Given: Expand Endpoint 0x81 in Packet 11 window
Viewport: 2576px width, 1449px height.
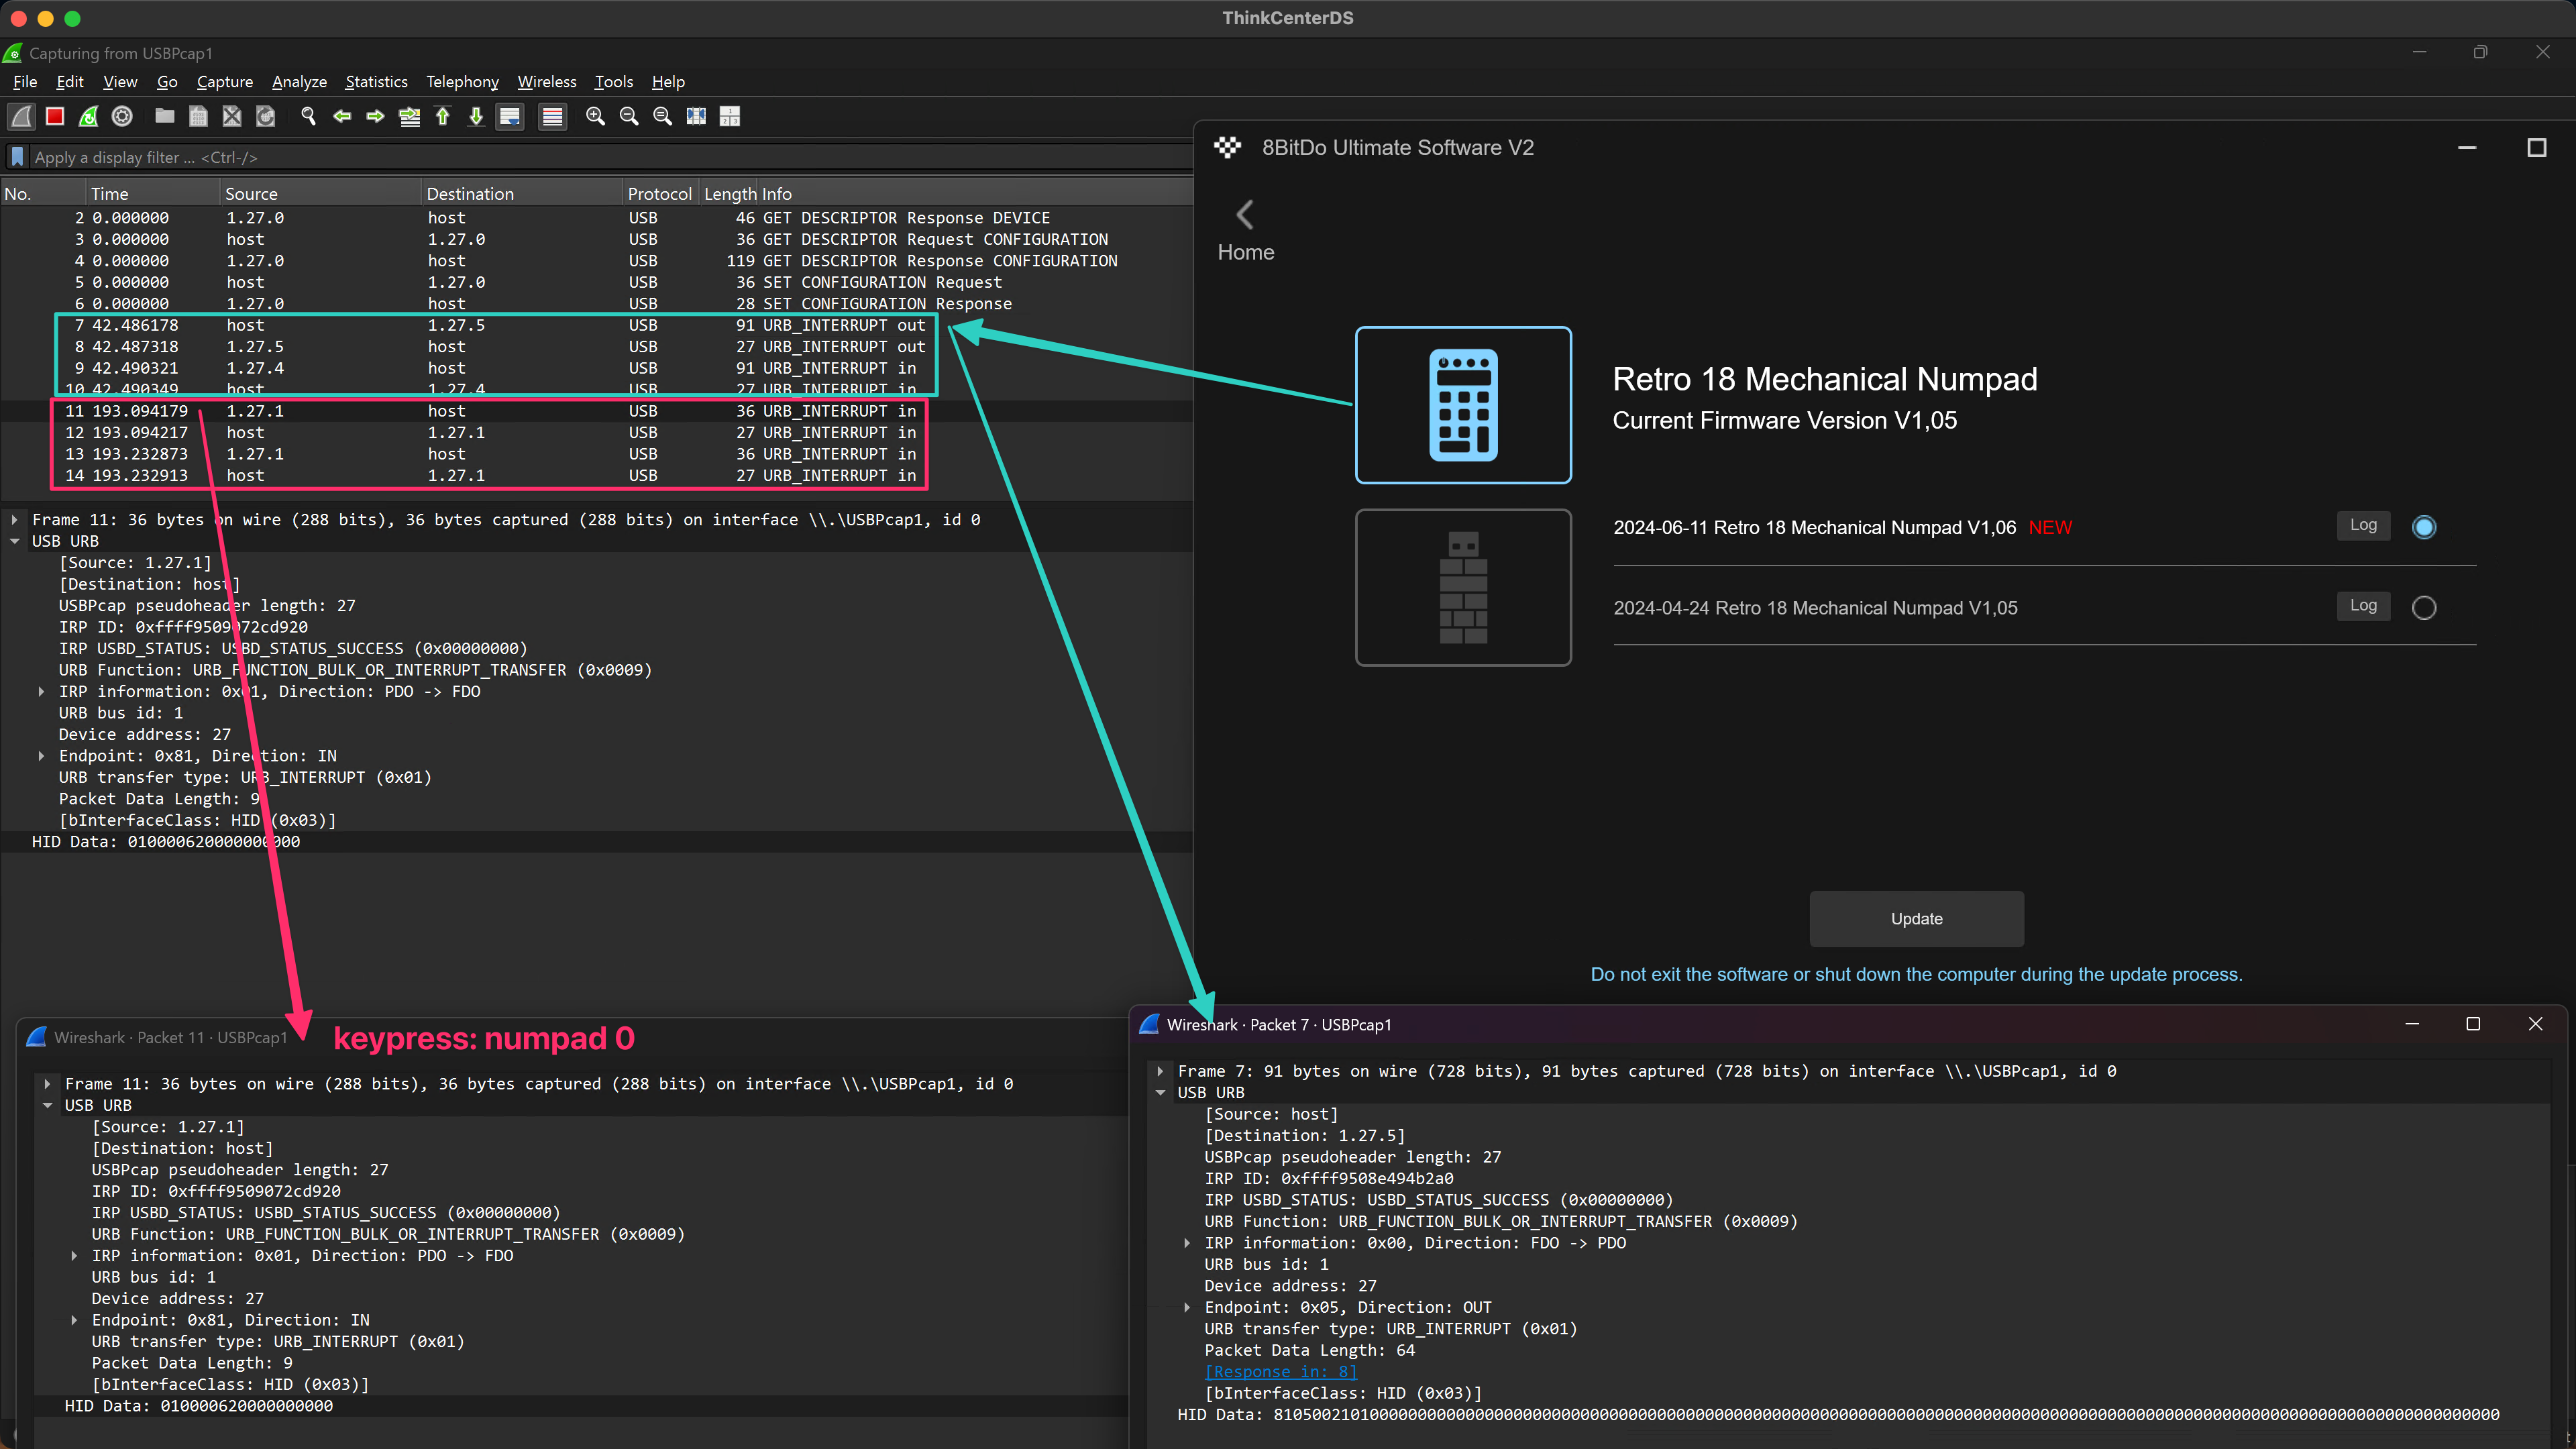Looking at the screenshot, I should (x=74, y=1320).
